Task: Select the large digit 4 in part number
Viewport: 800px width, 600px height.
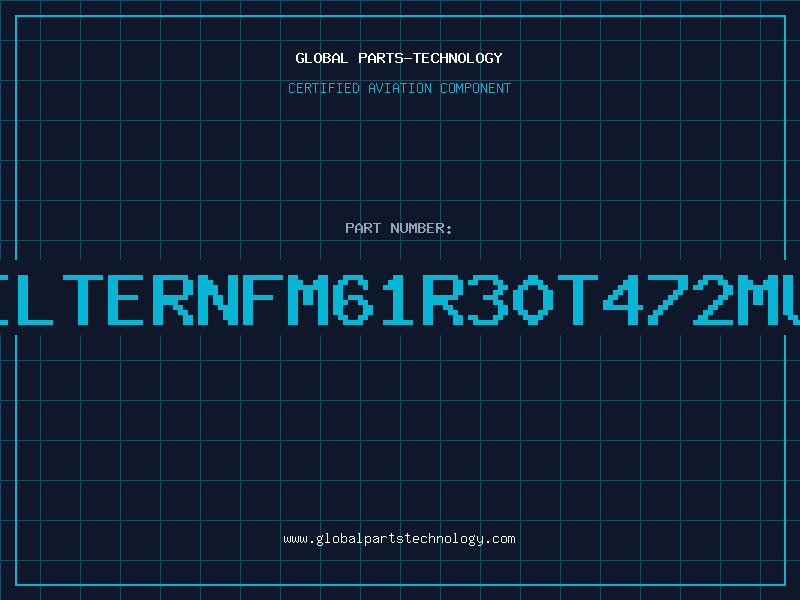Action: click(x=623, y=299)
